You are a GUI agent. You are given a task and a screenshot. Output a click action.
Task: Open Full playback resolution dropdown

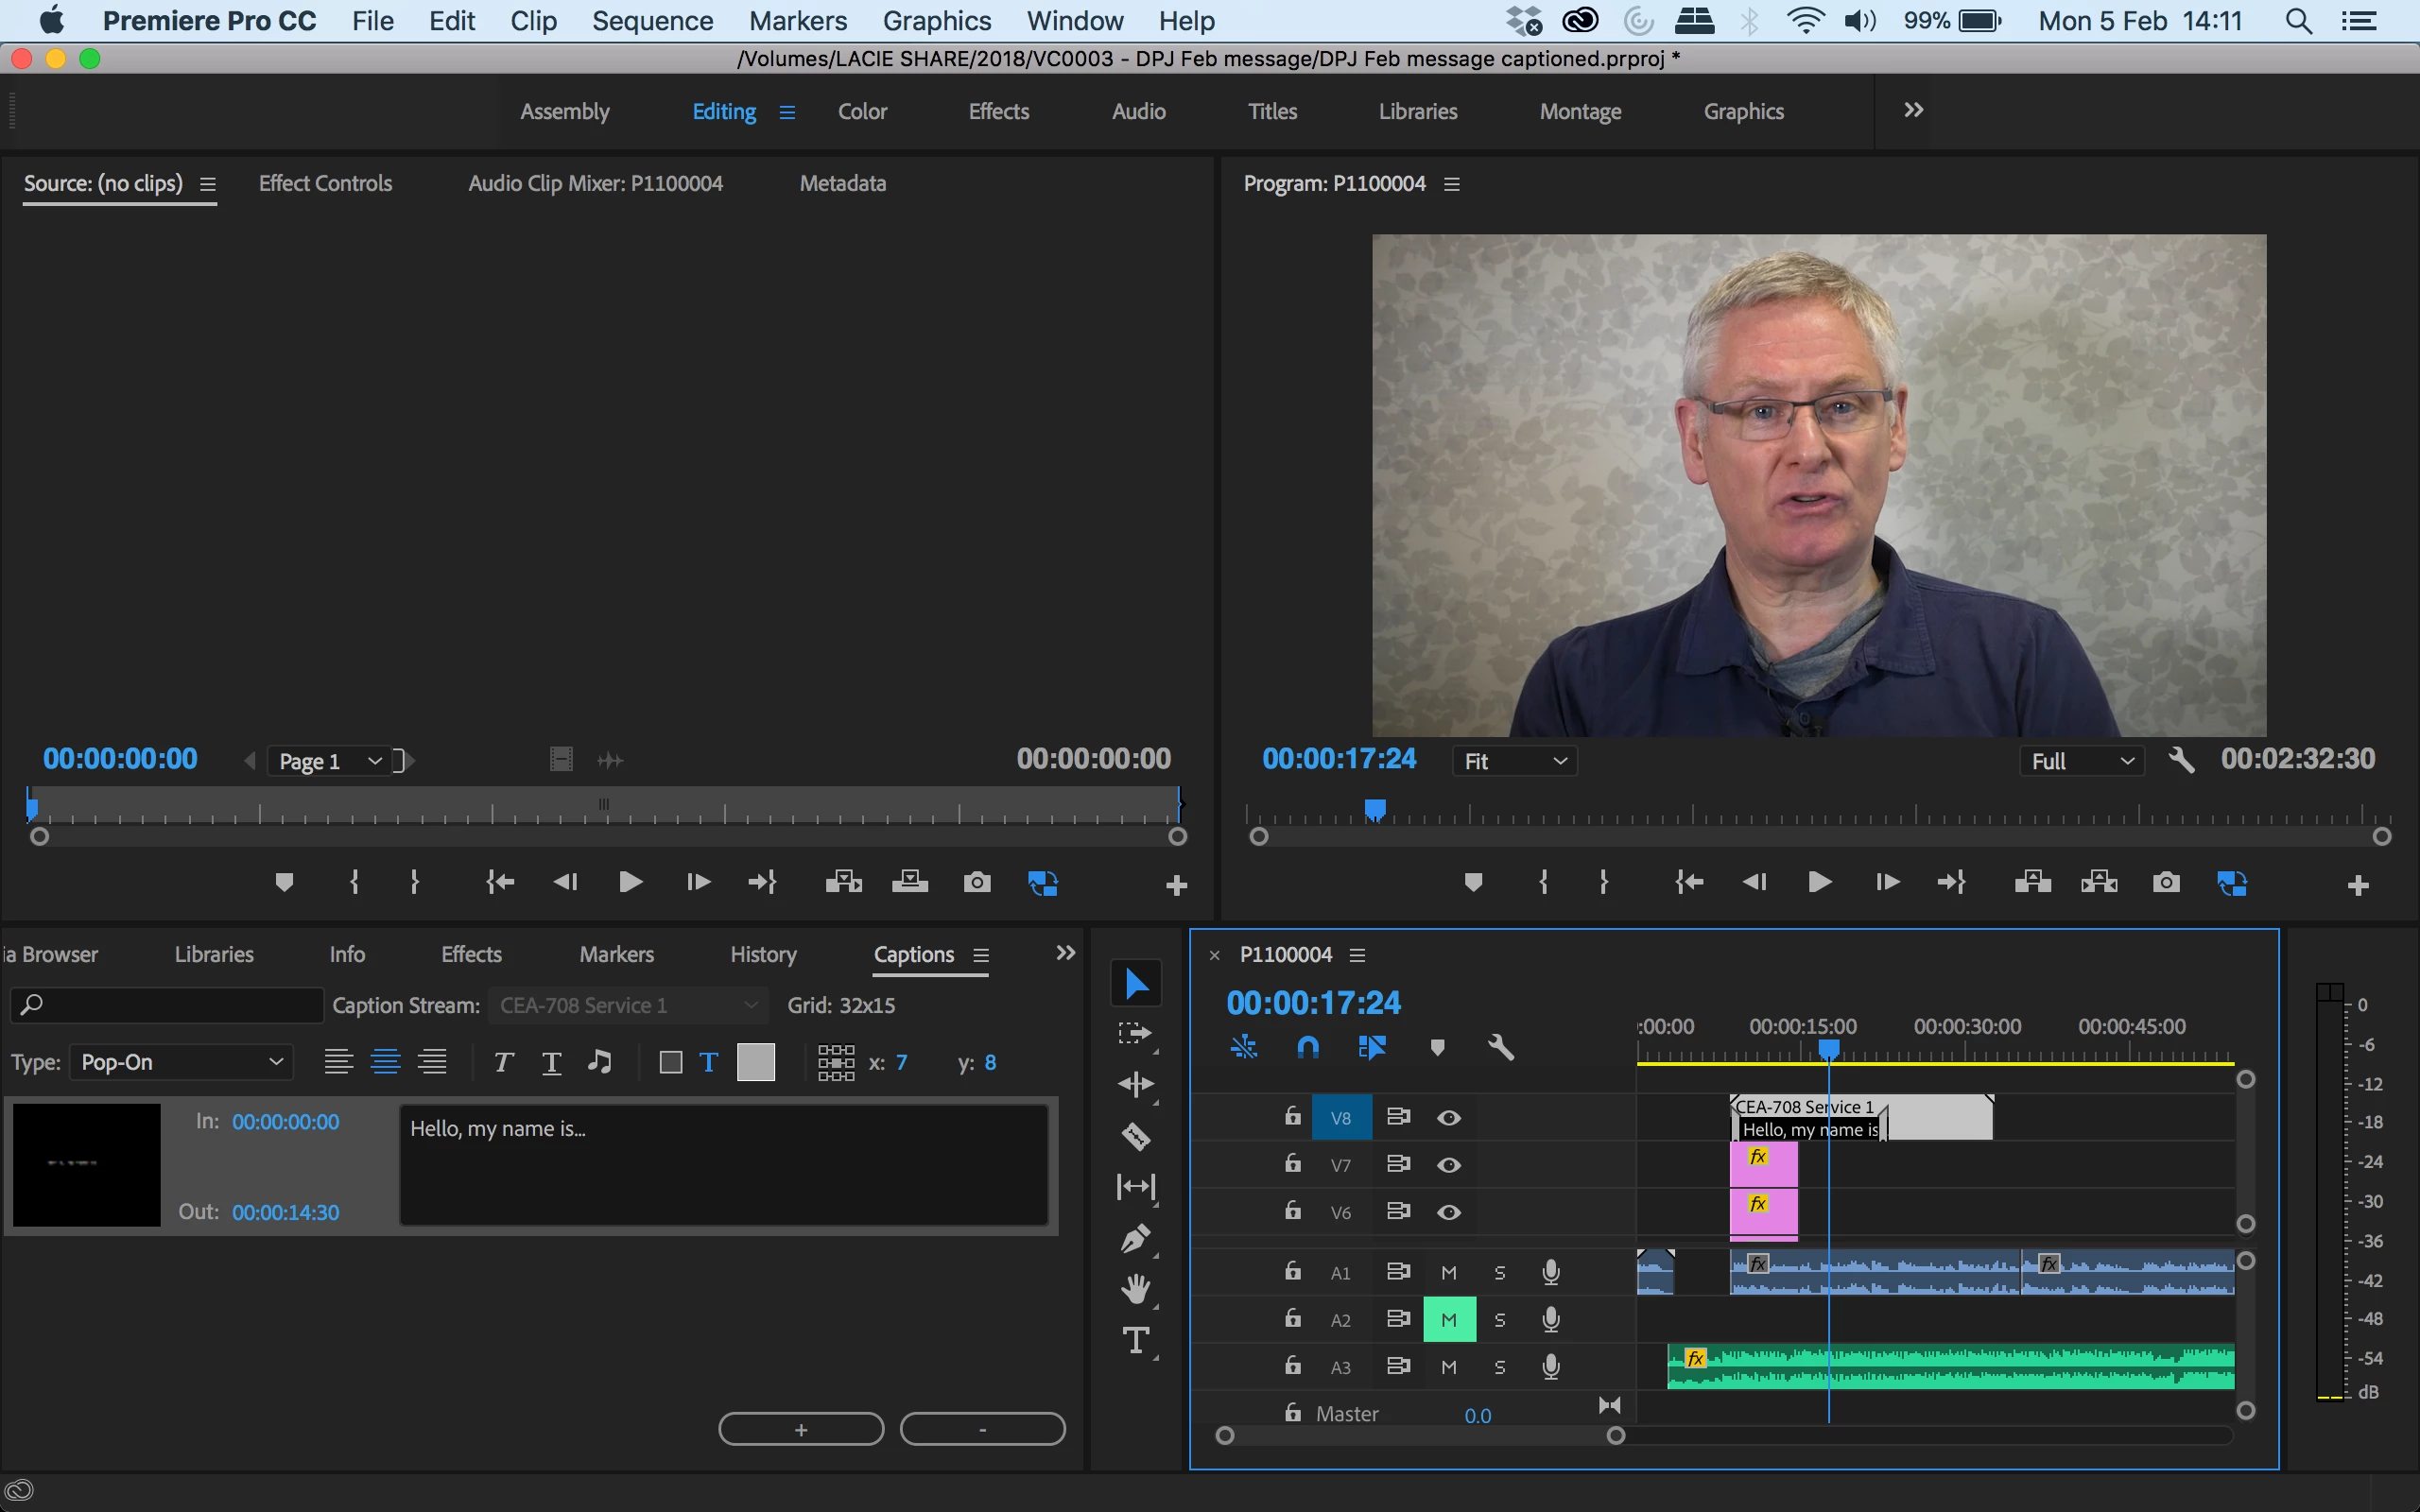pyautogui.click(x=2082, y=761)
